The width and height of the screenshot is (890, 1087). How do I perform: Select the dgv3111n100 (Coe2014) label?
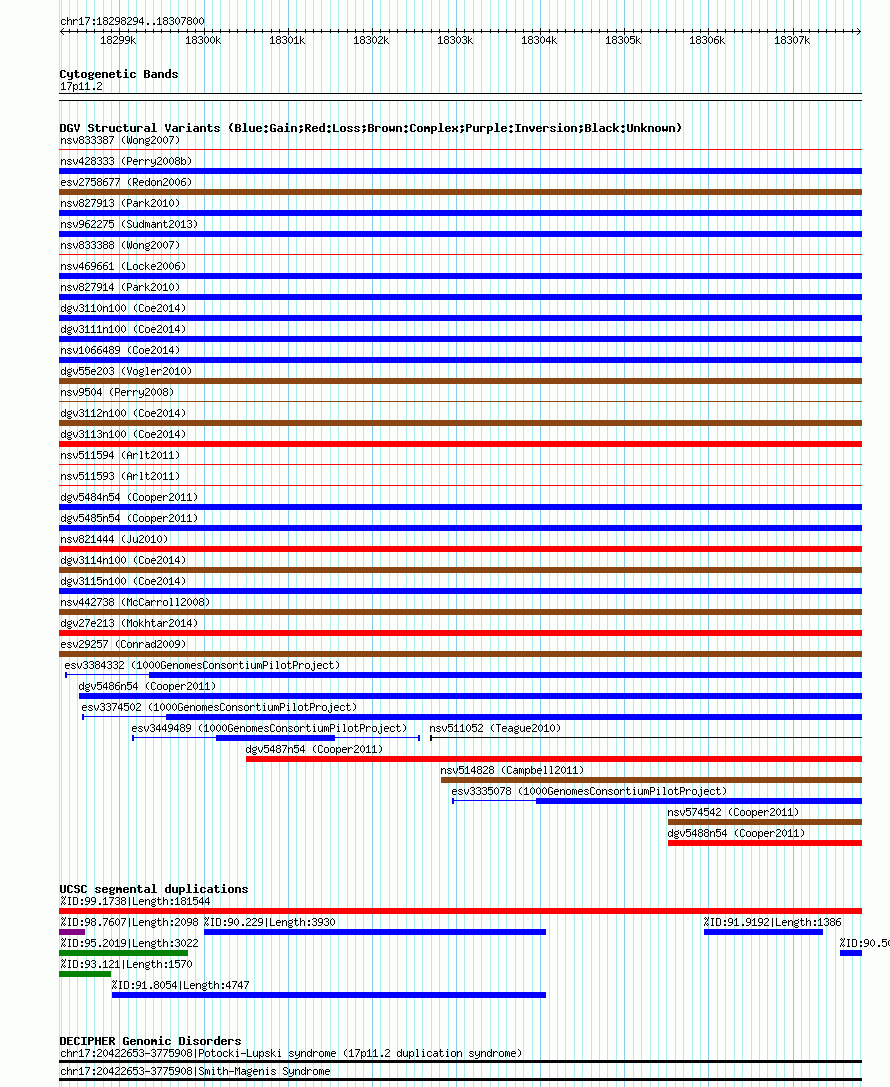coord(123,329)
